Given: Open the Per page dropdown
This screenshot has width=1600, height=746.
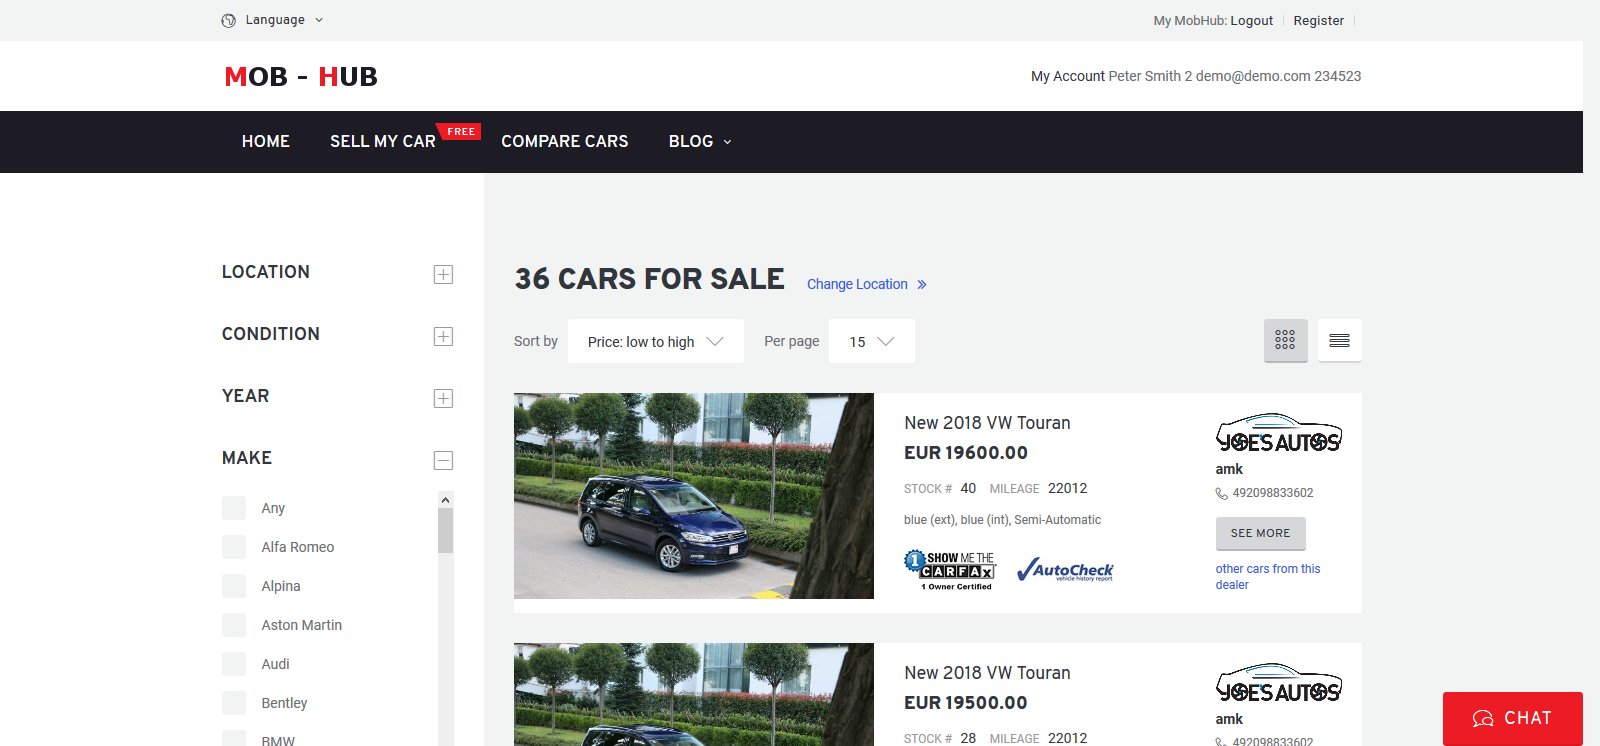Looking at the screenshot, I should pos(871,342).
